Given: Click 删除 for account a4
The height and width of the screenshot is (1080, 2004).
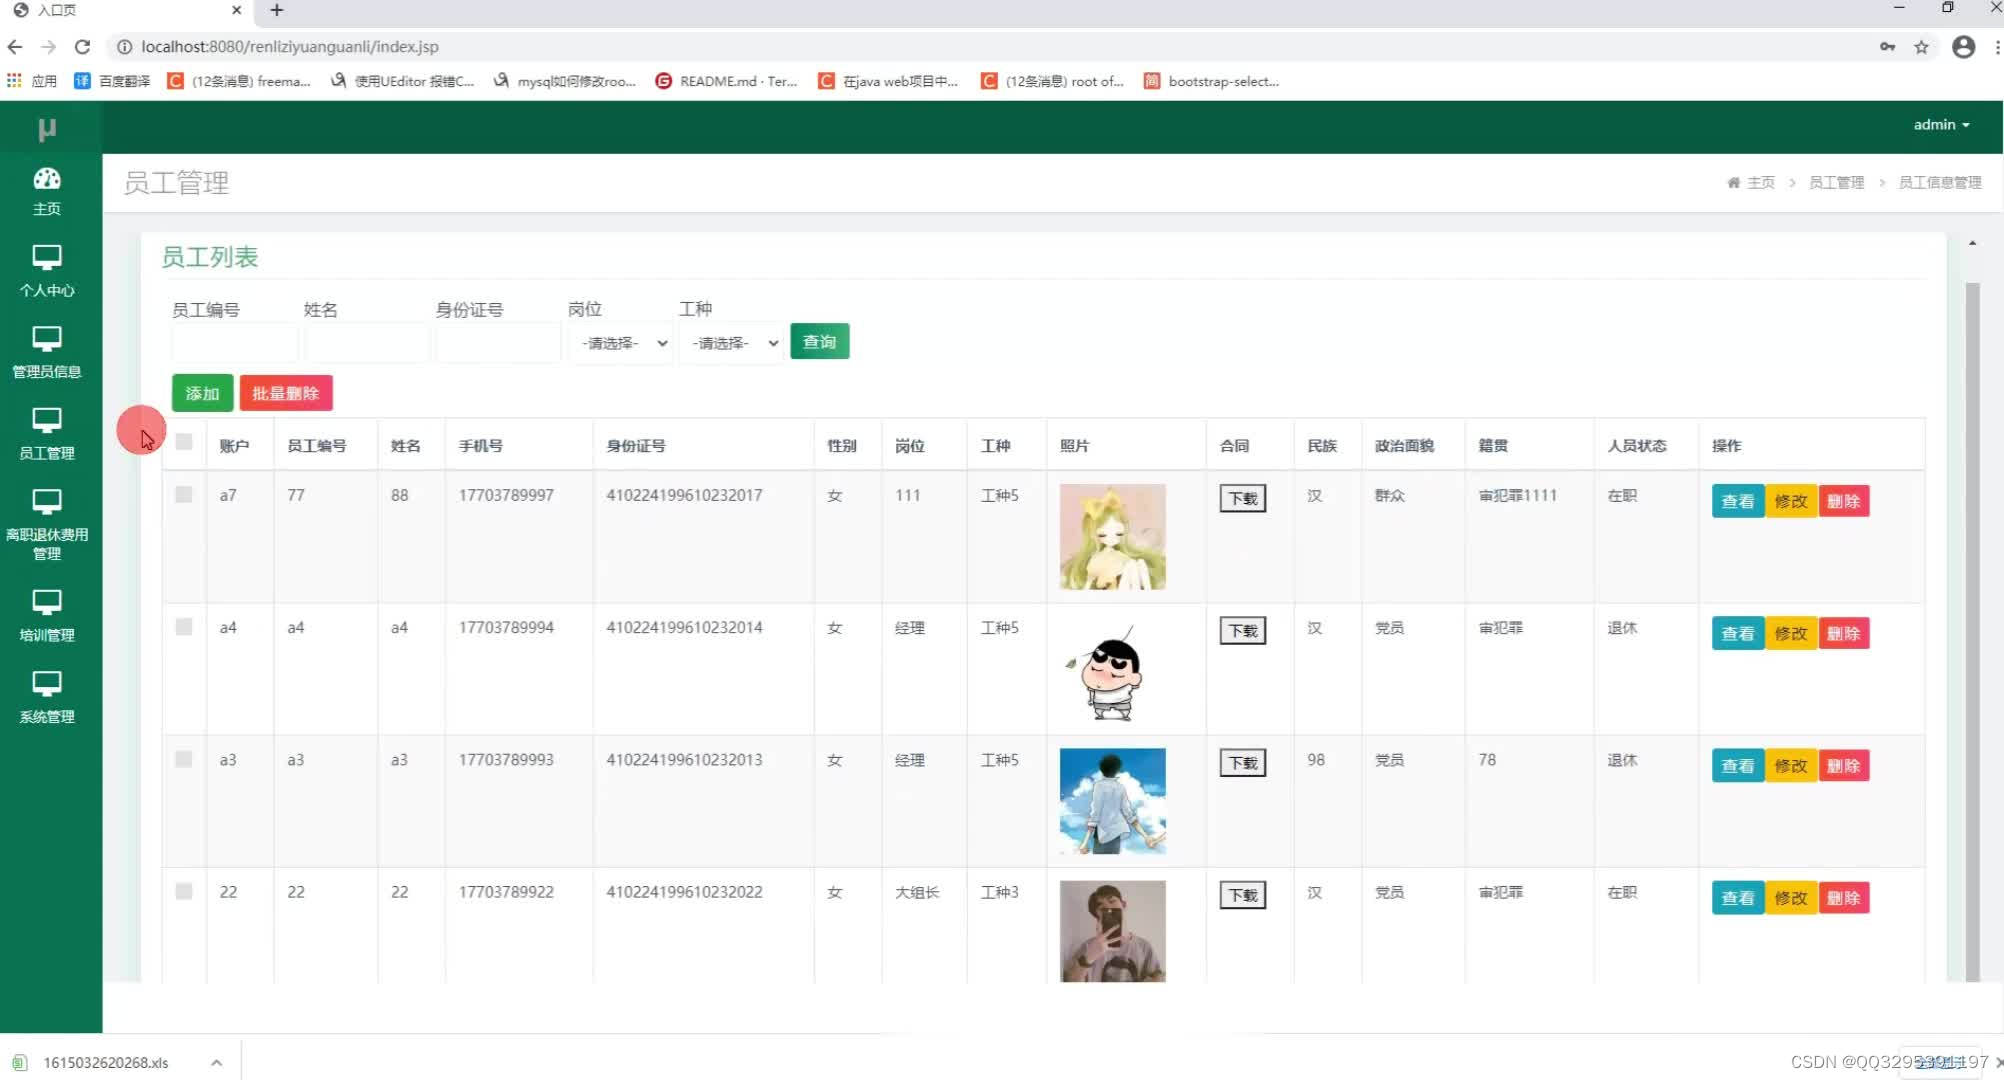Looking at the screenshot, I should (x=1844, y=633).
